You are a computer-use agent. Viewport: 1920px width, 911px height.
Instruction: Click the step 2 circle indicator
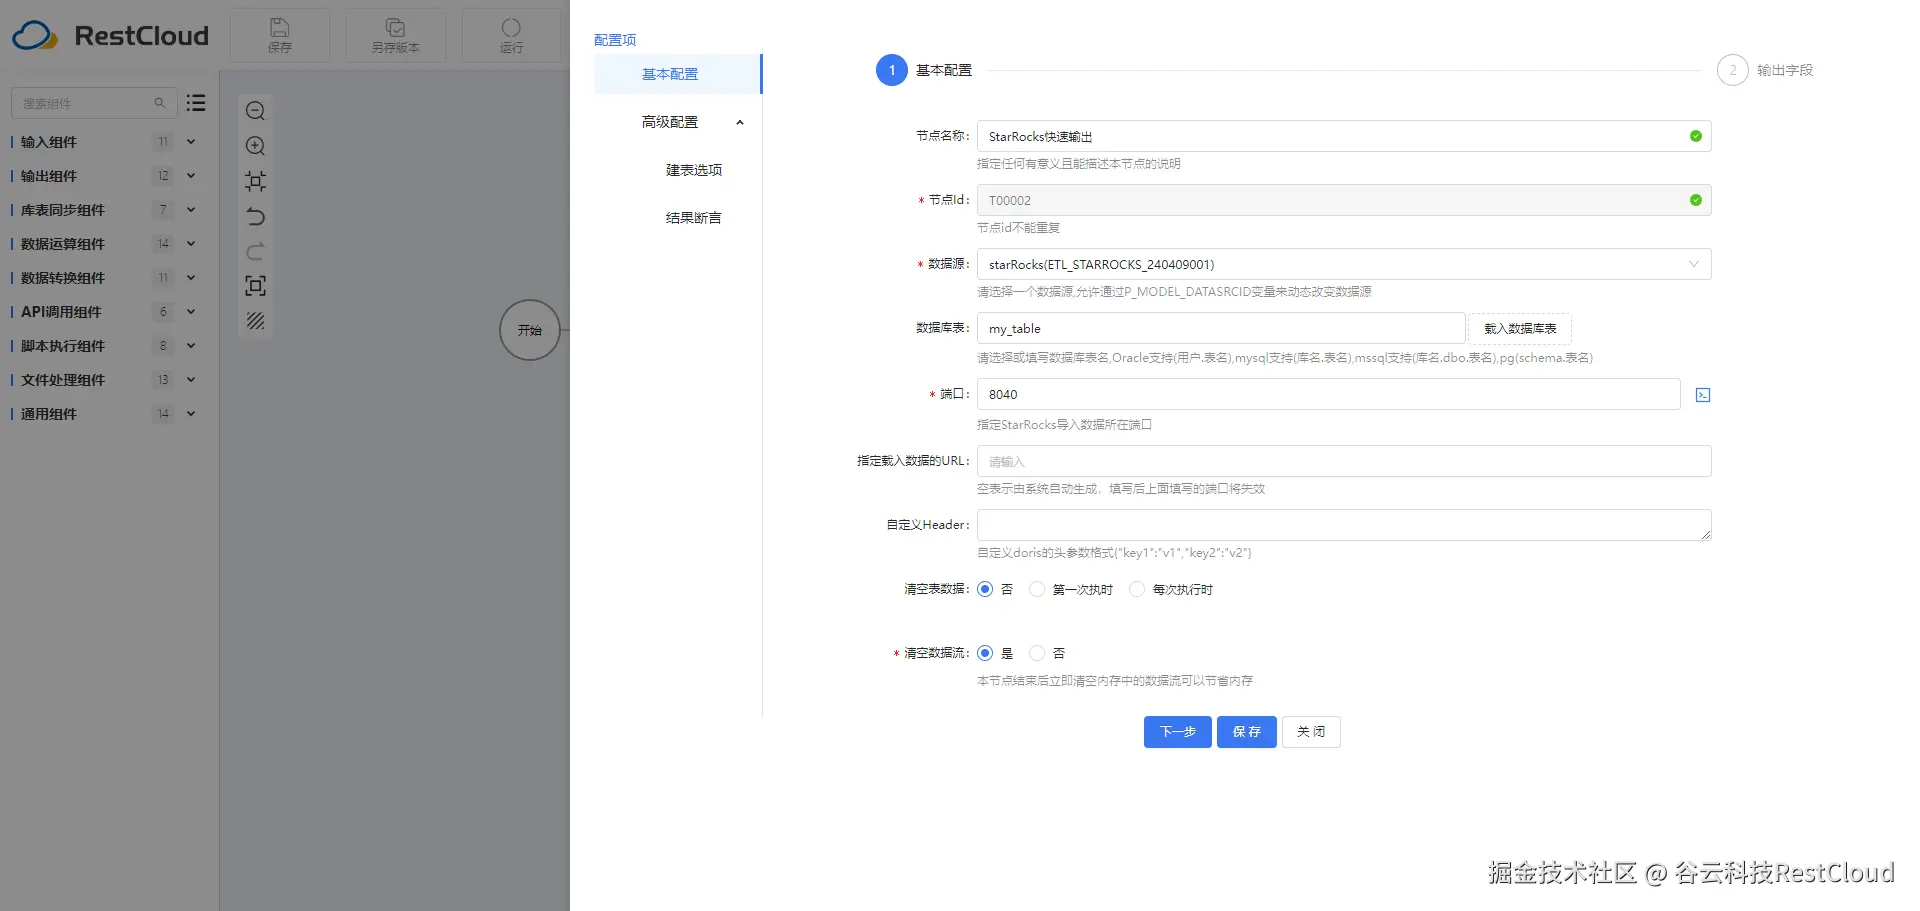[1733, 70]
